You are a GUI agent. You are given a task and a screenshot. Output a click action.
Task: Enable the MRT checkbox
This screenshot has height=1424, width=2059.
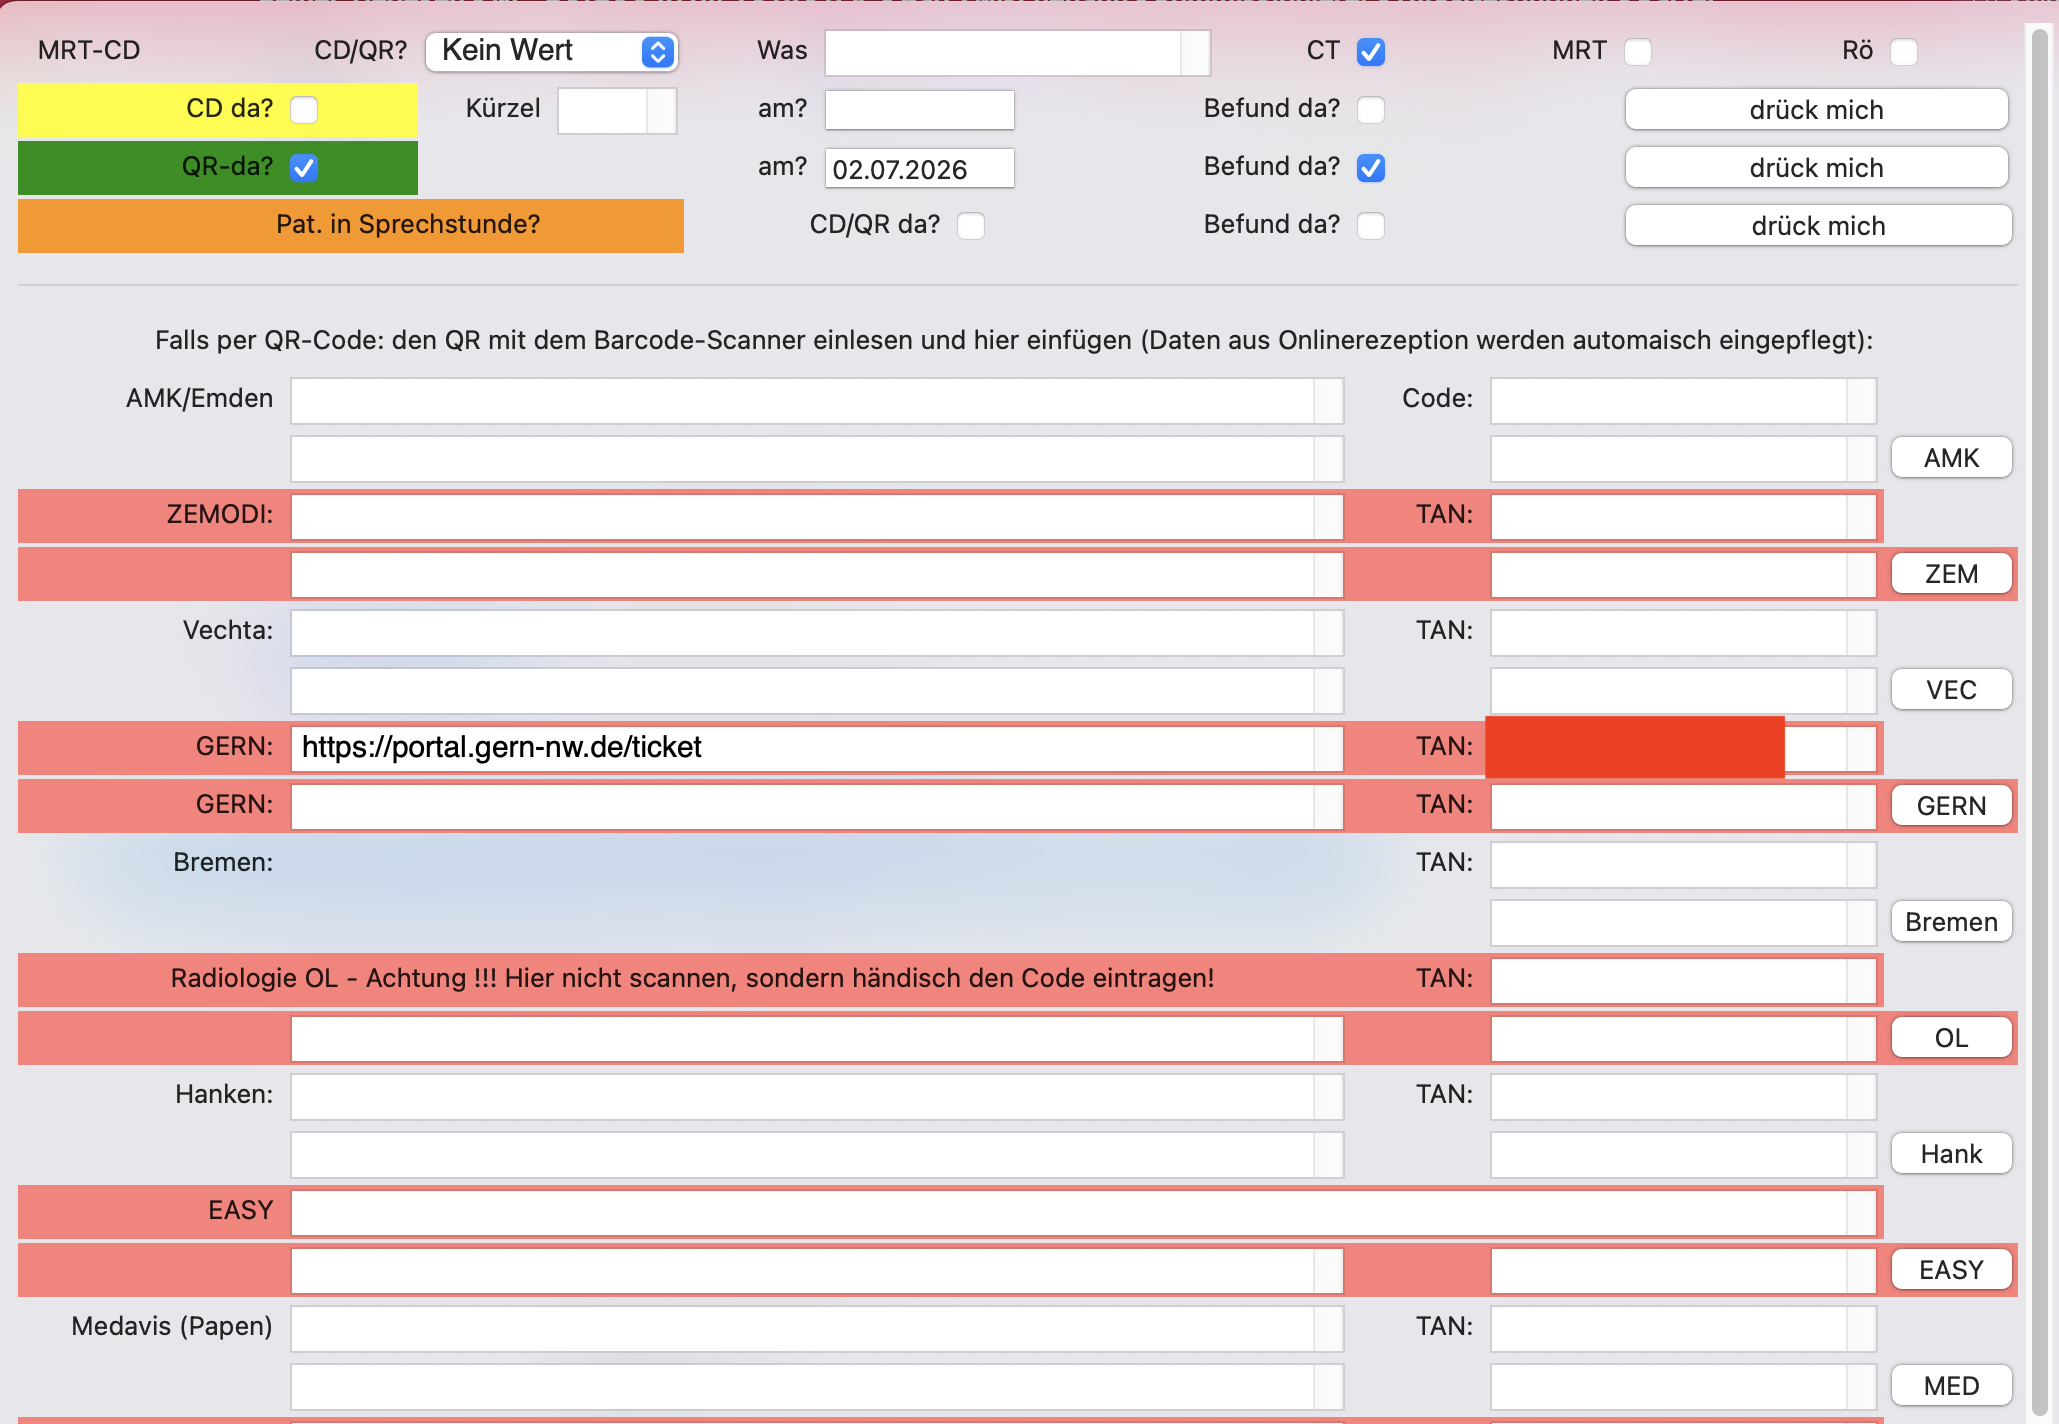click(x=1638, y=52)
